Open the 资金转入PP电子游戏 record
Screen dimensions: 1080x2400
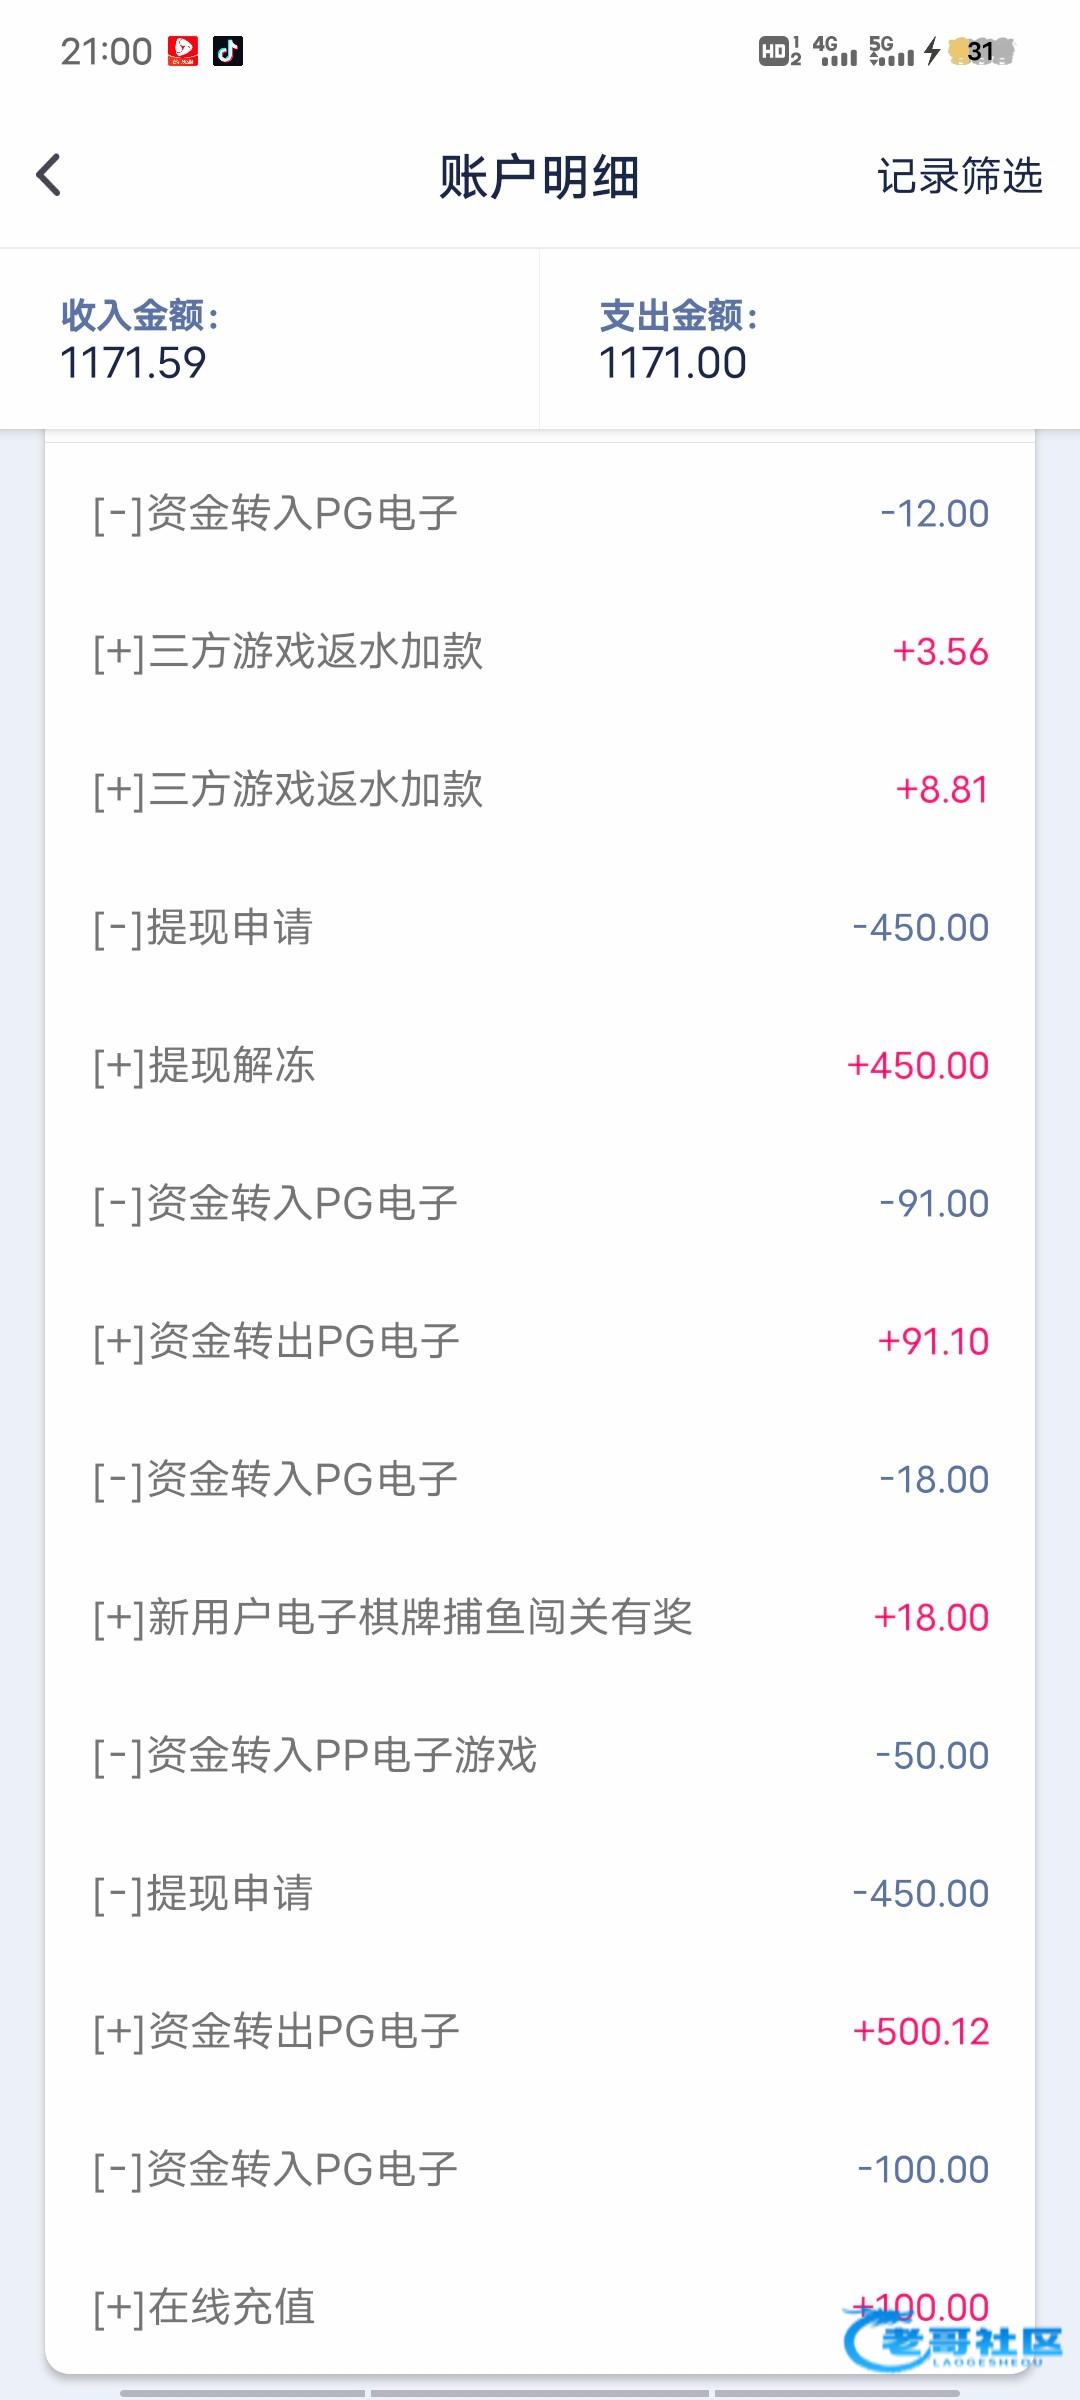click(540, 1756)
